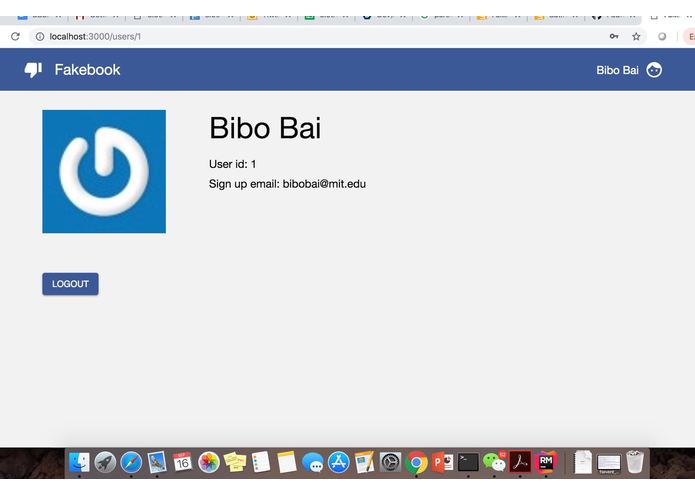695x494 pixels.
Task: View site information icon beside localhost URL
Action: coord(40,36)
